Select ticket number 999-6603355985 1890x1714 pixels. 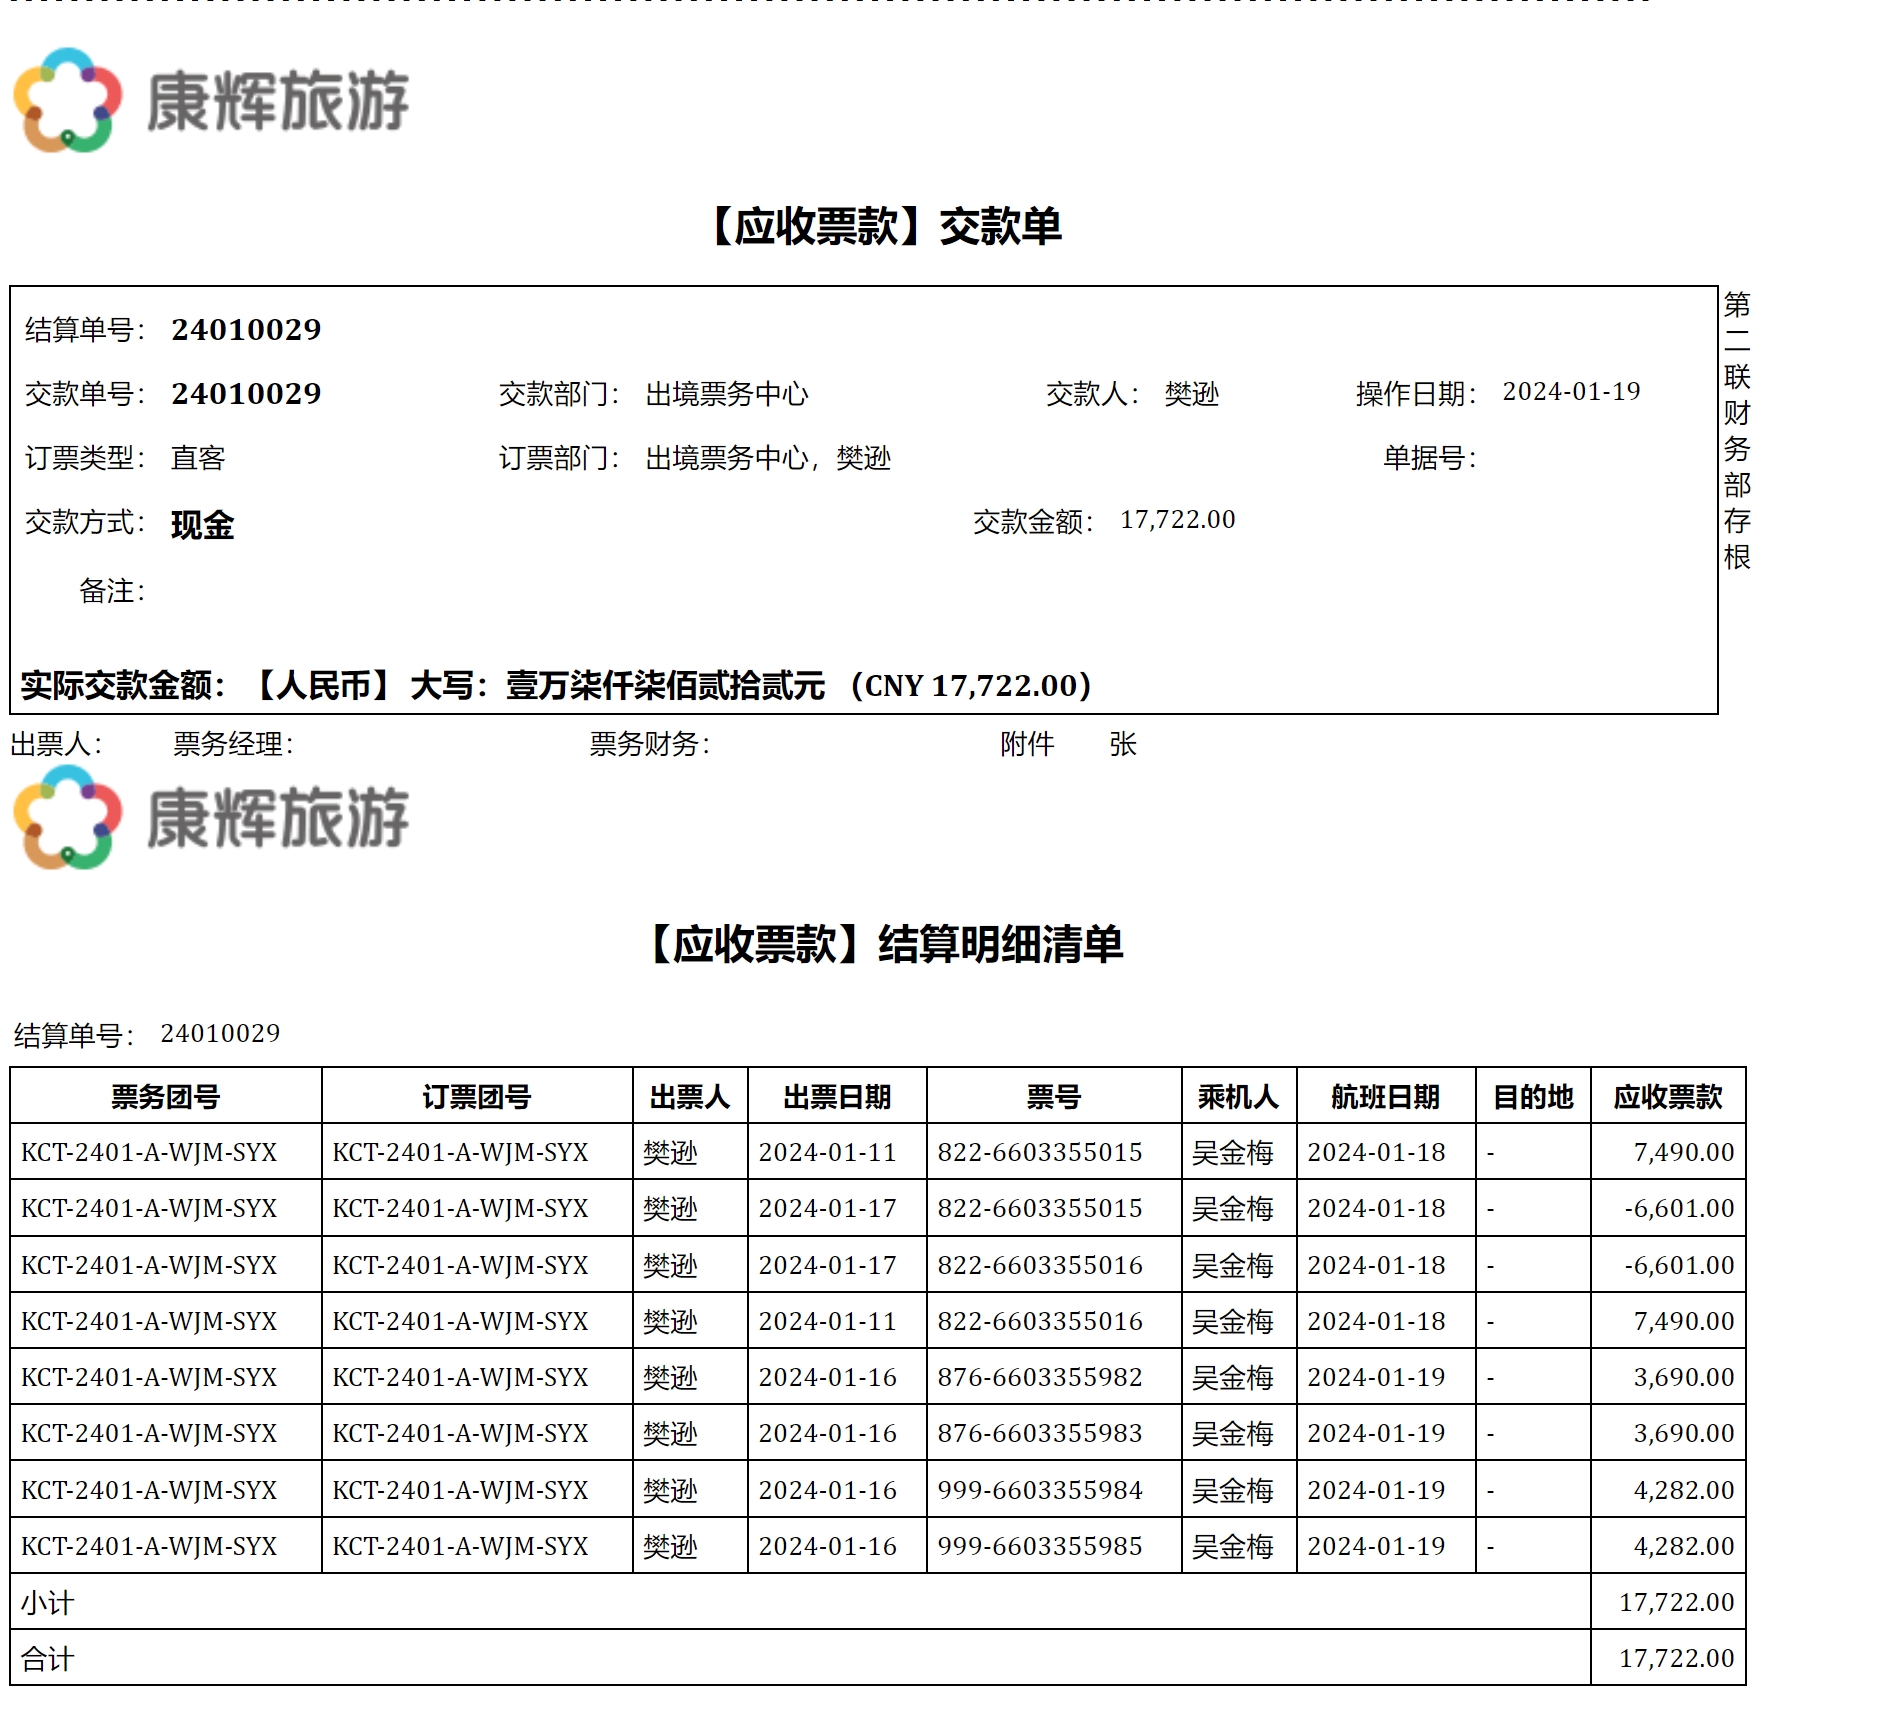point(1039,1546)
